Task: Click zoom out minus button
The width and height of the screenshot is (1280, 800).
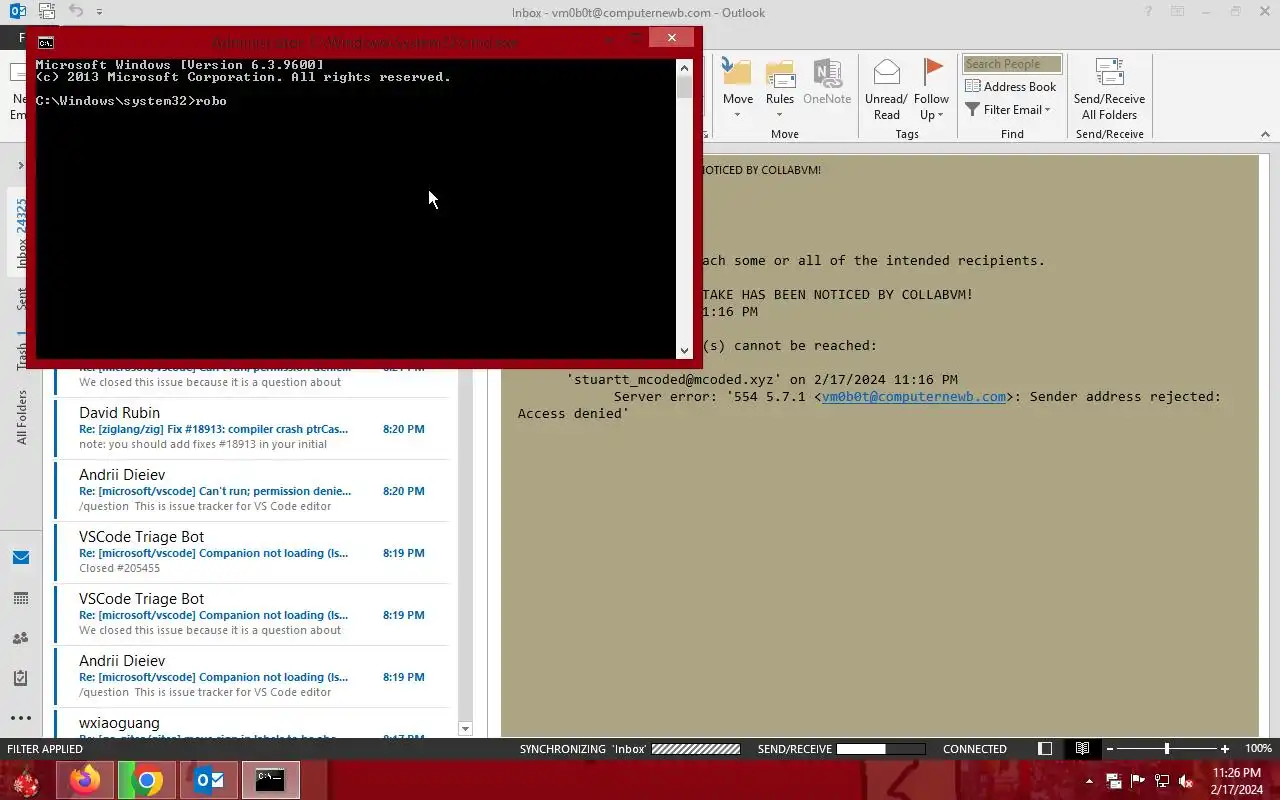Action: (x=1109, y=748)
